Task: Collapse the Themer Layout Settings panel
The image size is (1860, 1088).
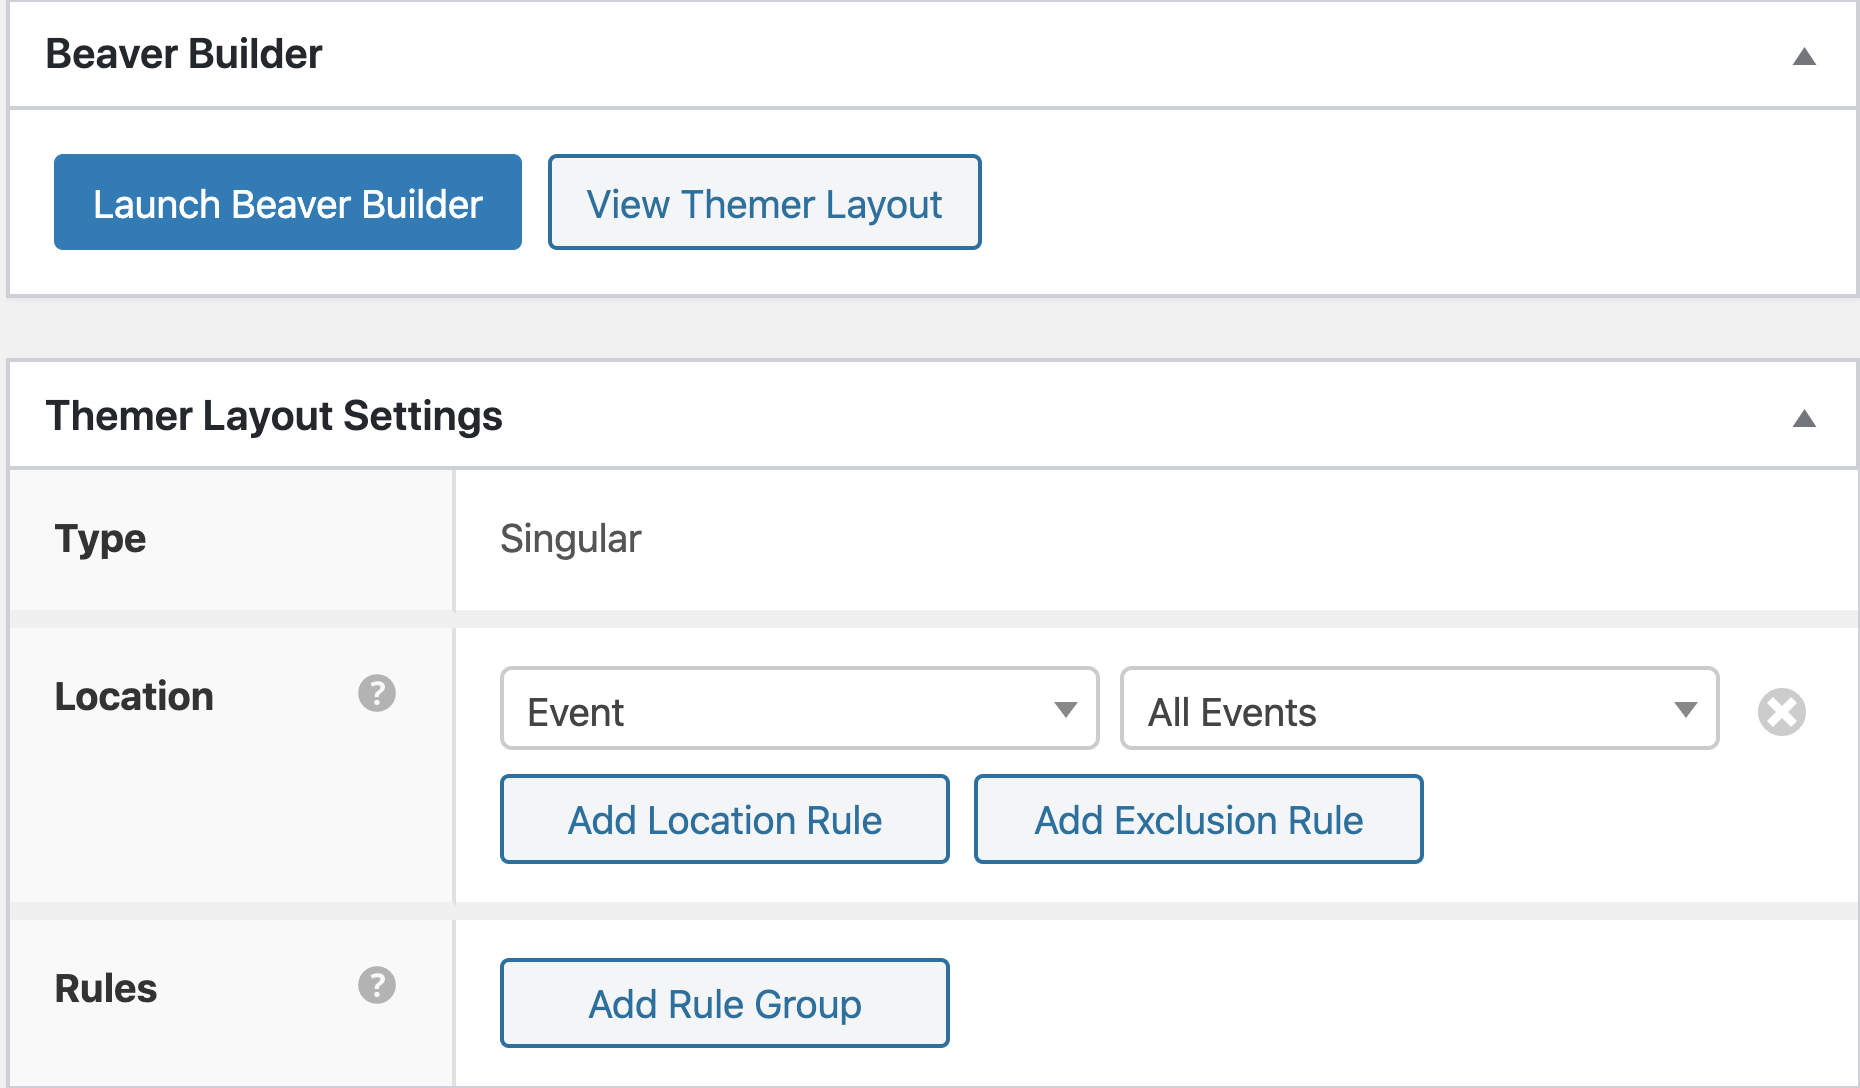Action: [1804, 418]
